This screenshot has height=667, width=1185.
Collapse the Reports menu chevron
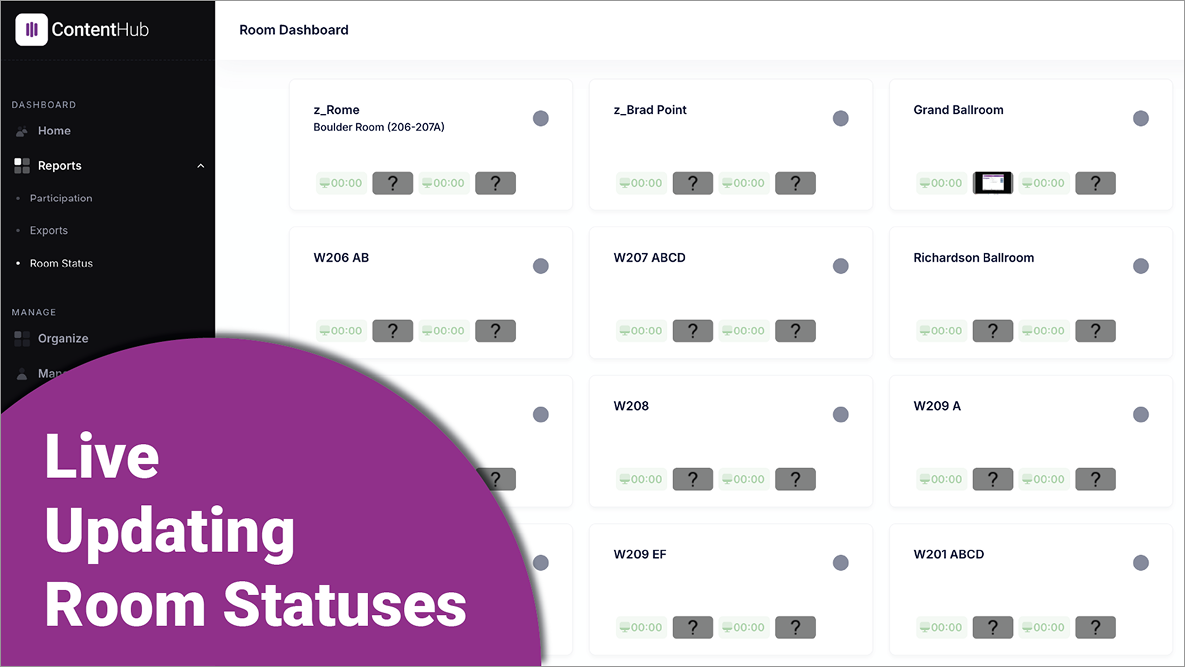[200, 166]
